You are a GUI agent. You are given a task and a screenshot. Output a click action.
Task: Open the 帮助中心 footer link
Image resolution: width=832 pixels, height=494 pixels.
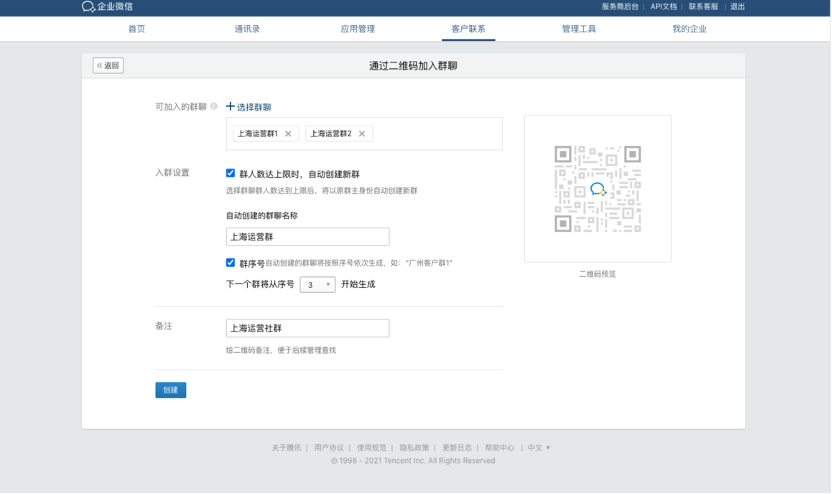(499, 448)
